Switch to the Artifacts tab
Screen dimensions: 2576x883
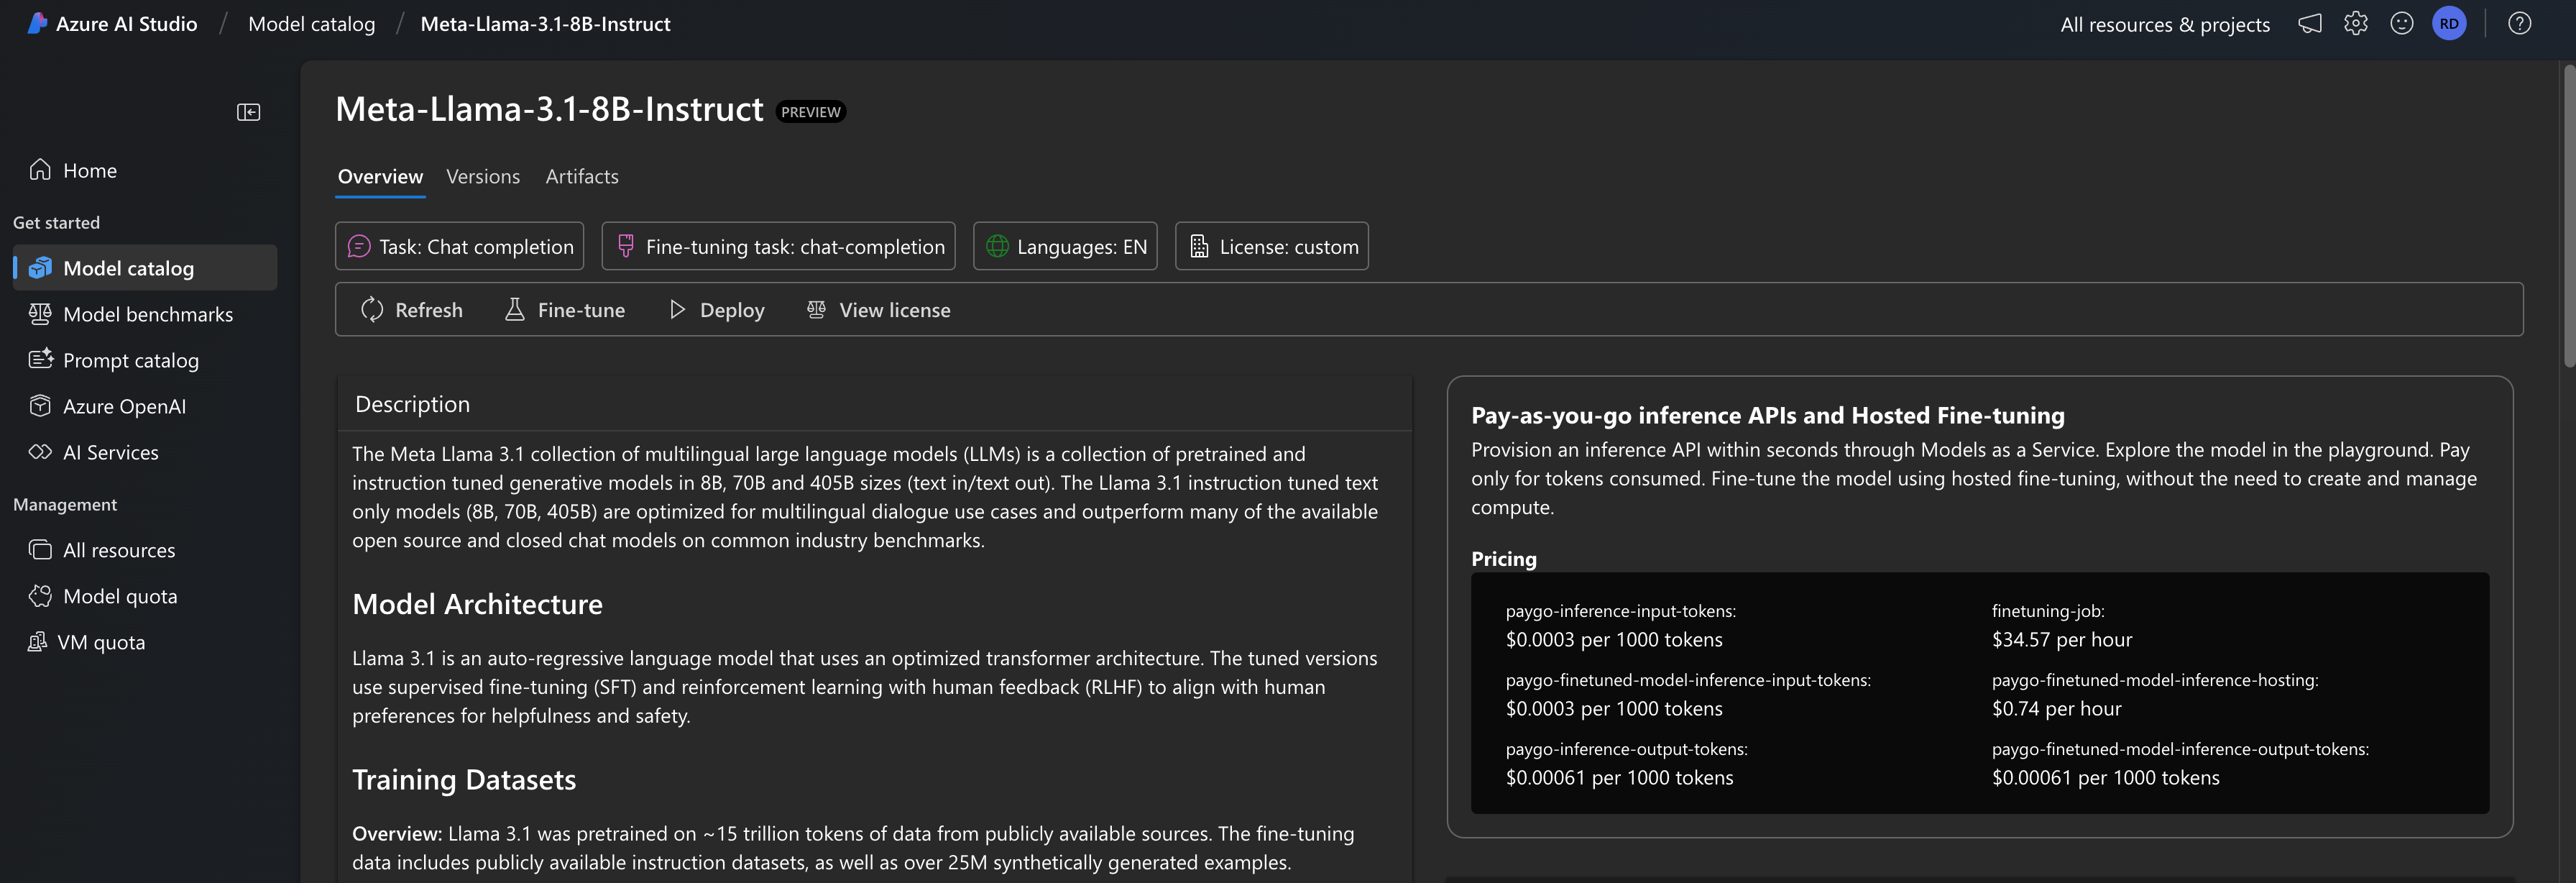tap(581, 176)
